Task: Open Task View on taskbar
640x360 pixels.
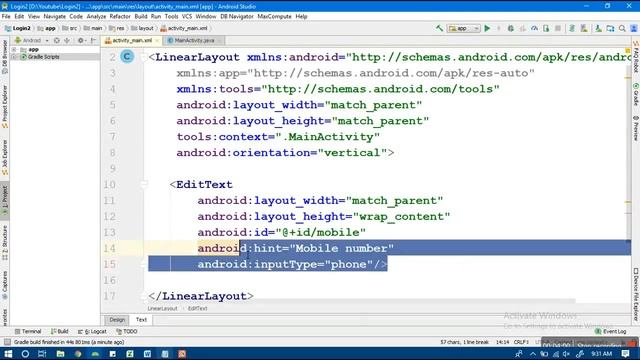Action: click(42, 354)
